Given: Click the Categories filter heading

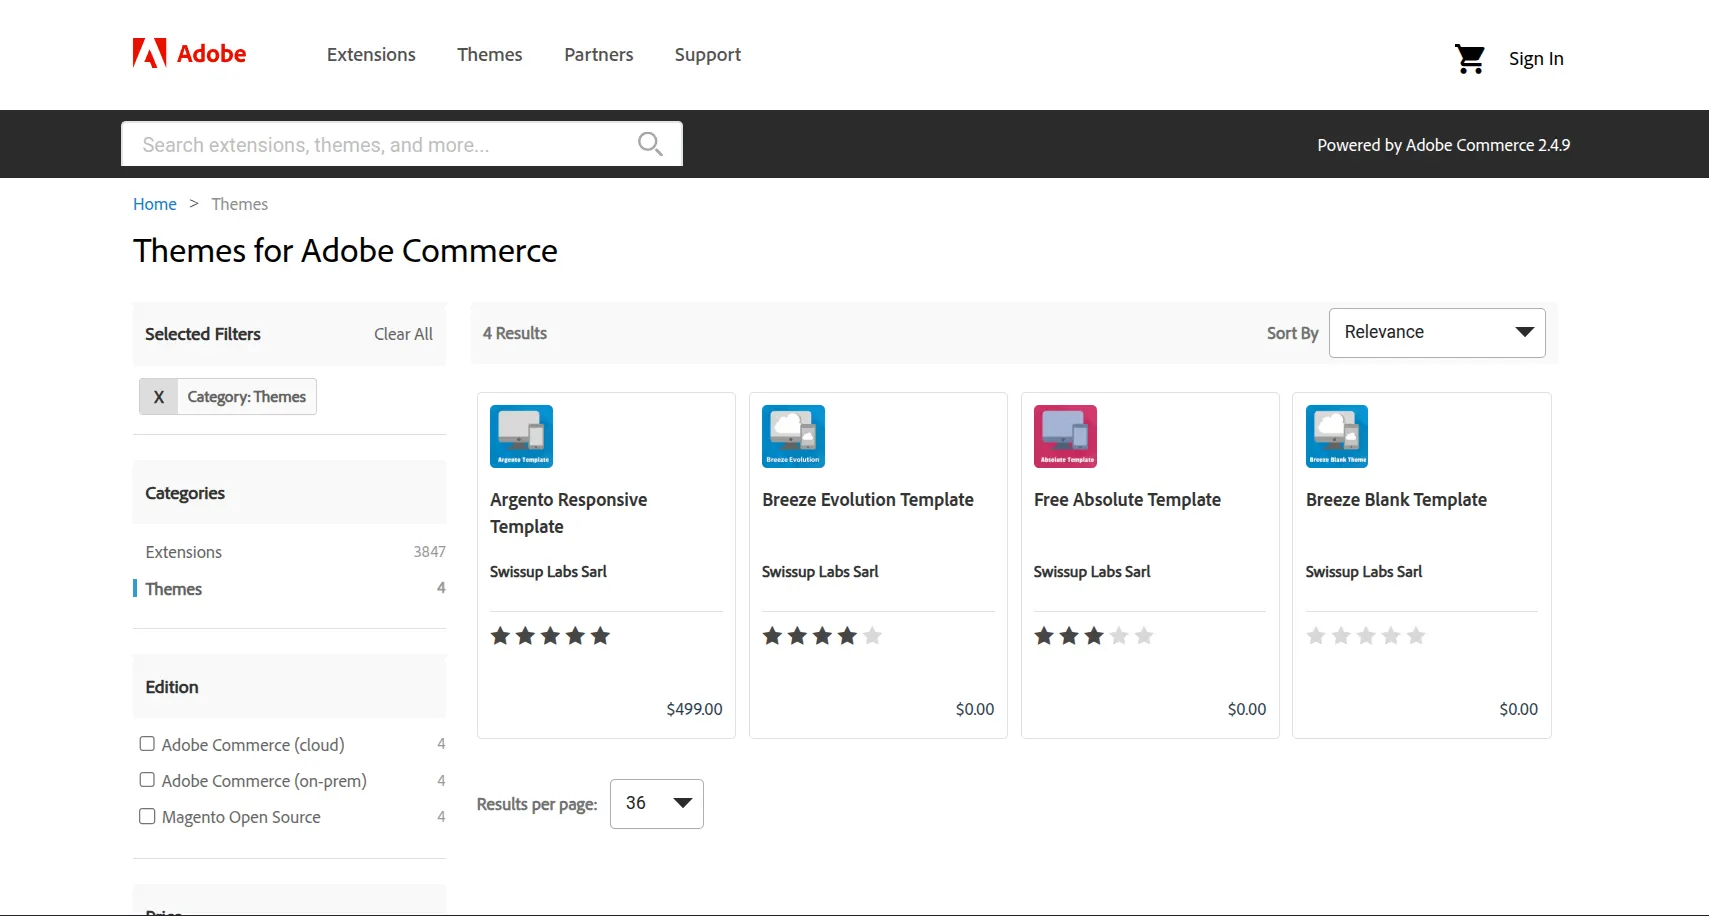Looking at the screenshot, I should pos(185,493).
